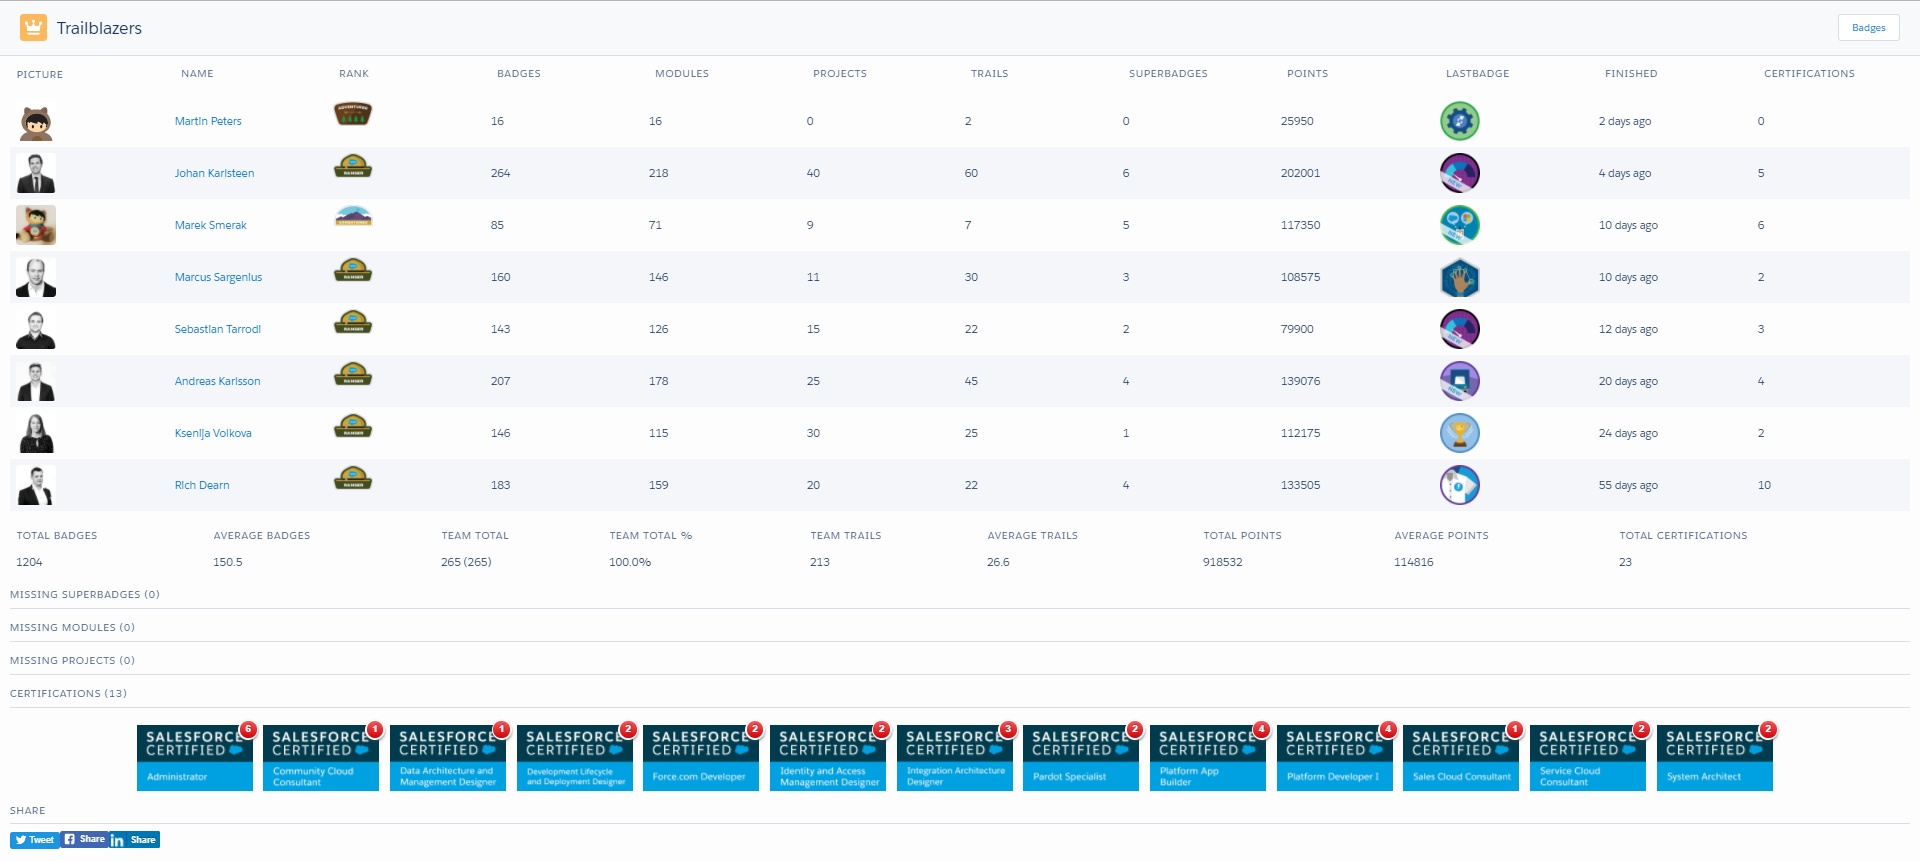Click Rich Dearn's profile photo
The height and width of the screenshot is (861, 1920).
(36, 485)
